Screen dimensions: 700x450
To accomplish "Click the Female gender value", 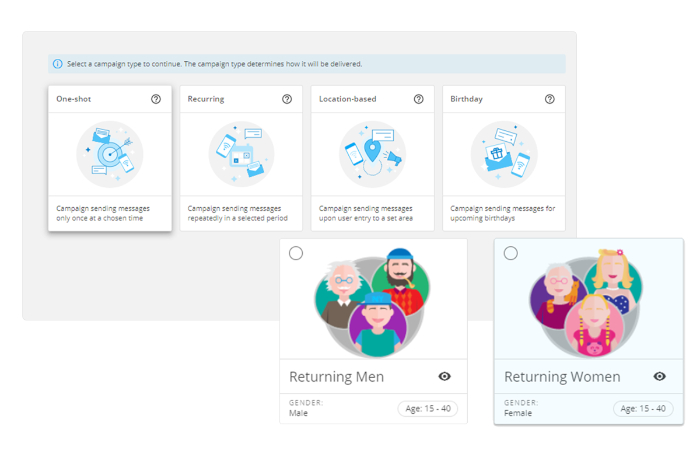I will click(x=518, y=413).
